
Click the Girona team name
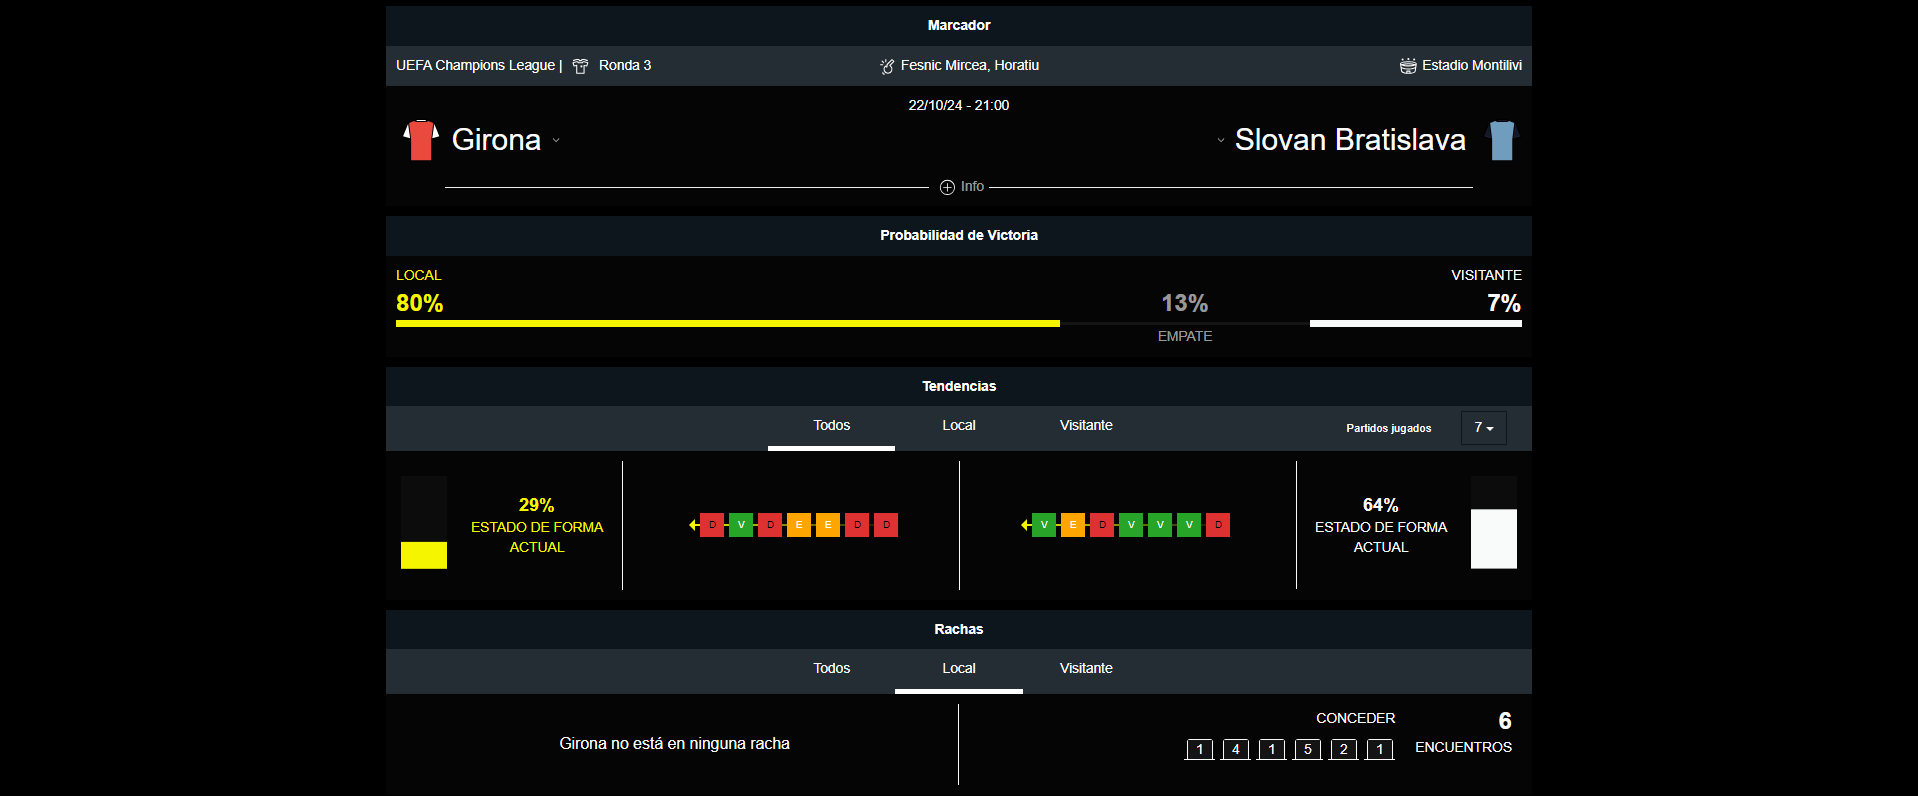(496, 140)
